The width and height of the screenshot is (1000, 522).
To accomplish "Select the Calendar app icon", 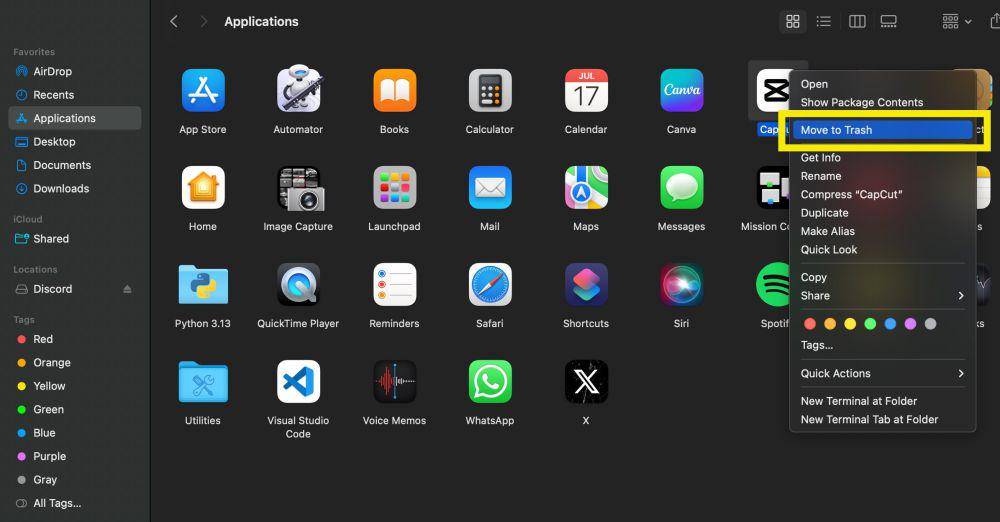I will (x=585, y=91).
